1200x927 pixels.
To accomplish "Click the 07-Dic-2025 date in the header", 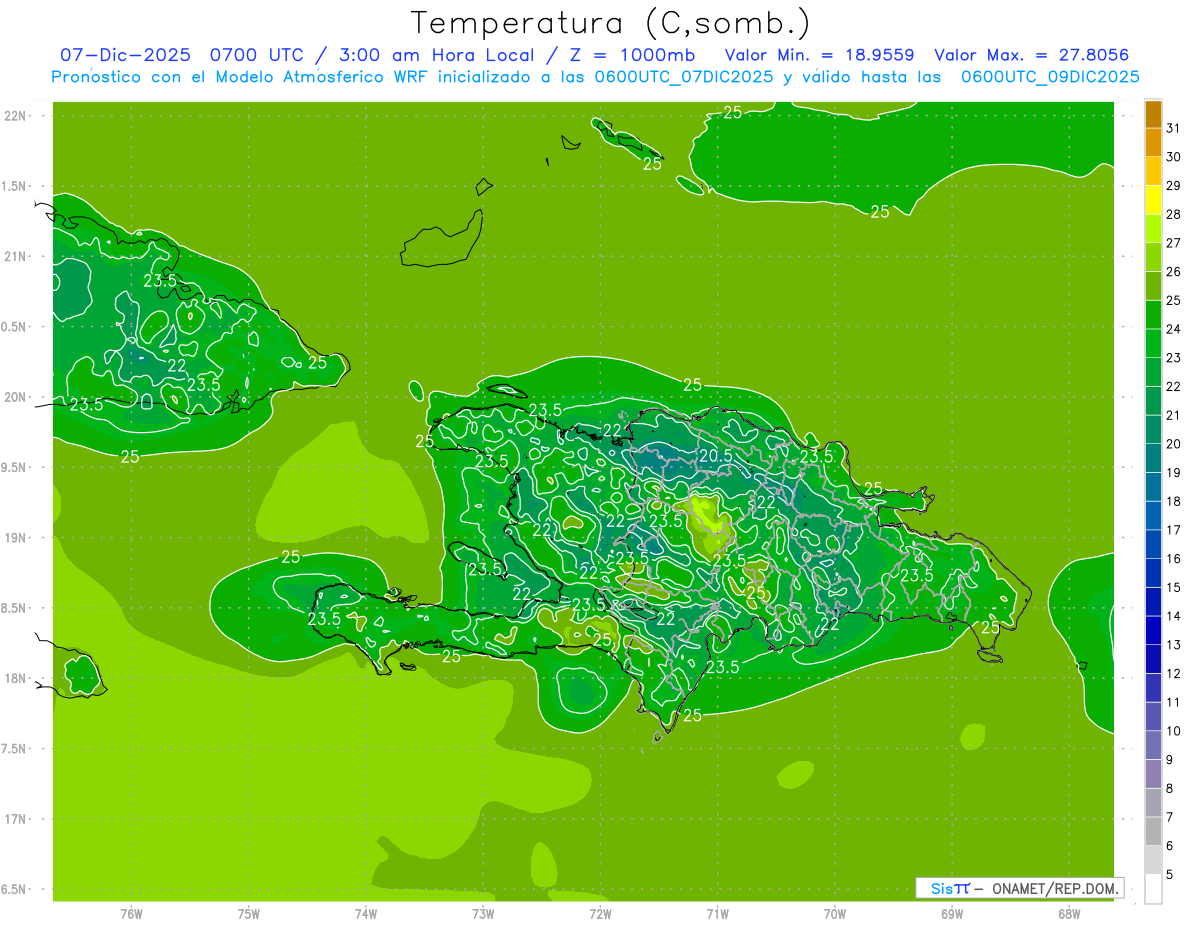I will [125, 55].
